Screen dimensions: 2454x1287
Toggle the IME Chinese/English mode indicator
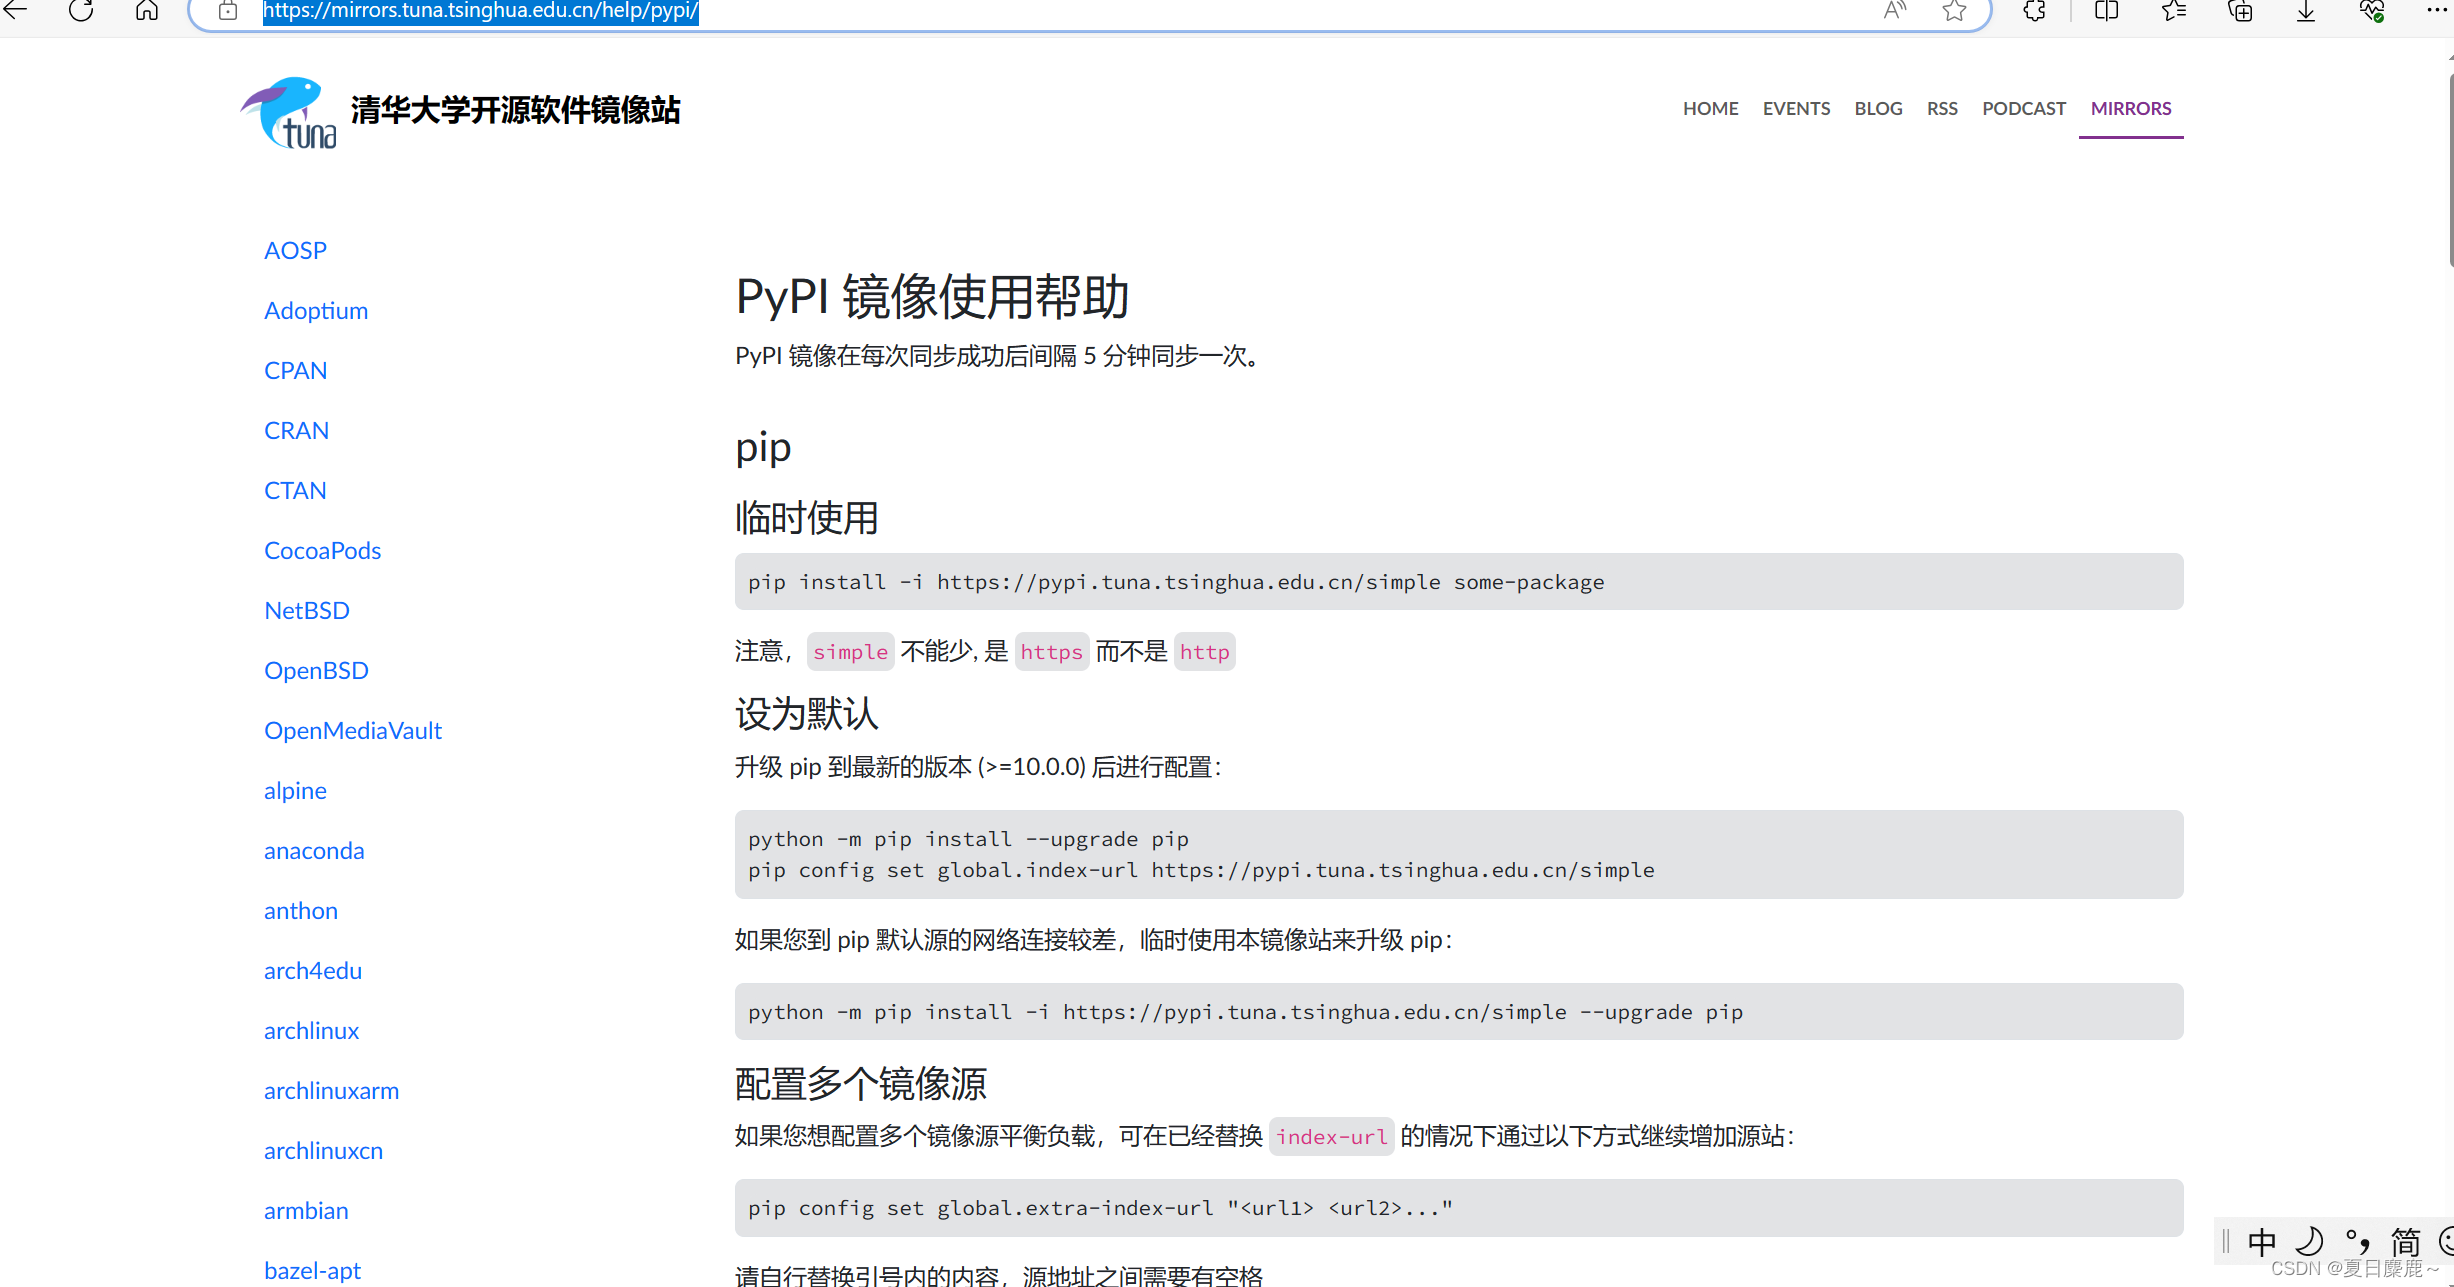coord(2261,1241)
